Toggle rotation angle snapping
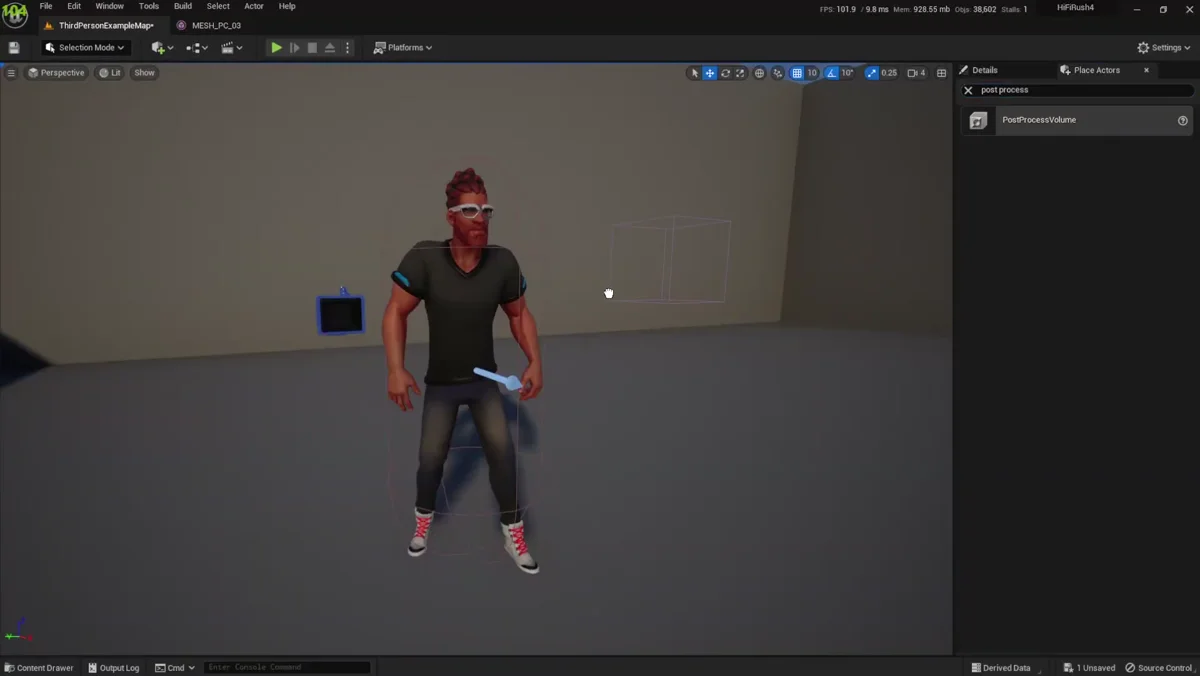 832,73
